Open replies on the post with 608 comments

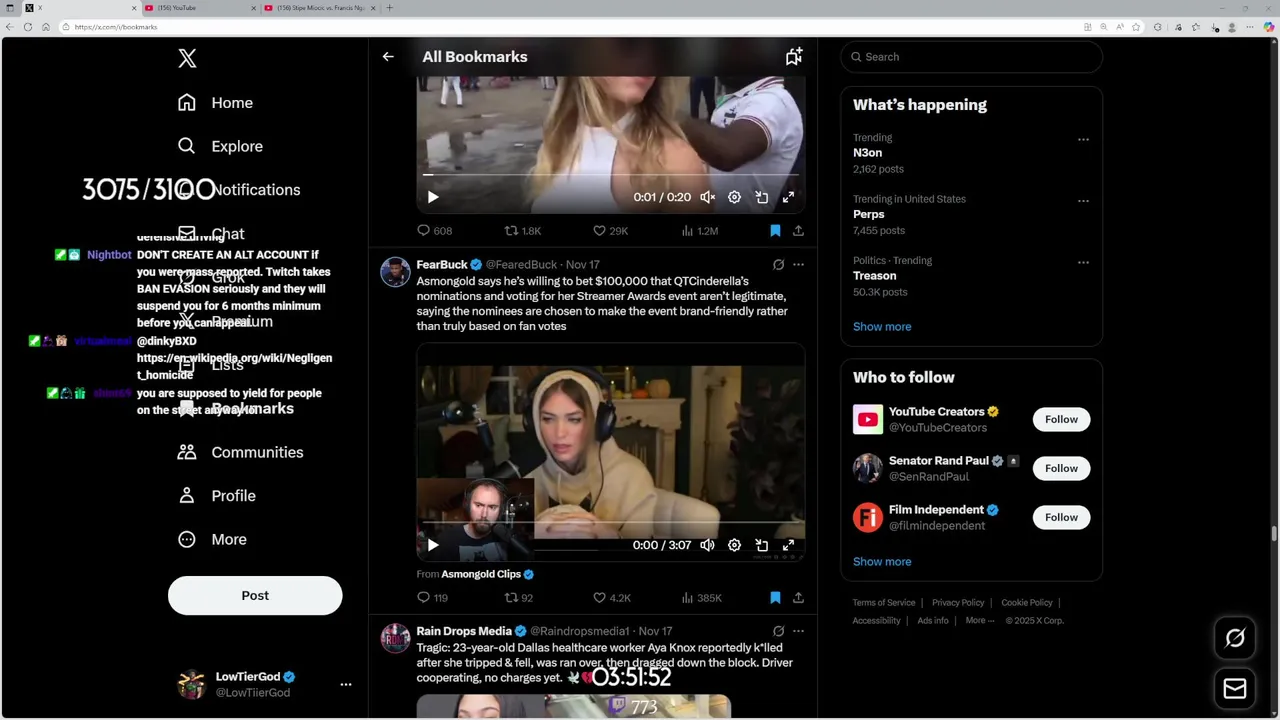coord(434,231)
